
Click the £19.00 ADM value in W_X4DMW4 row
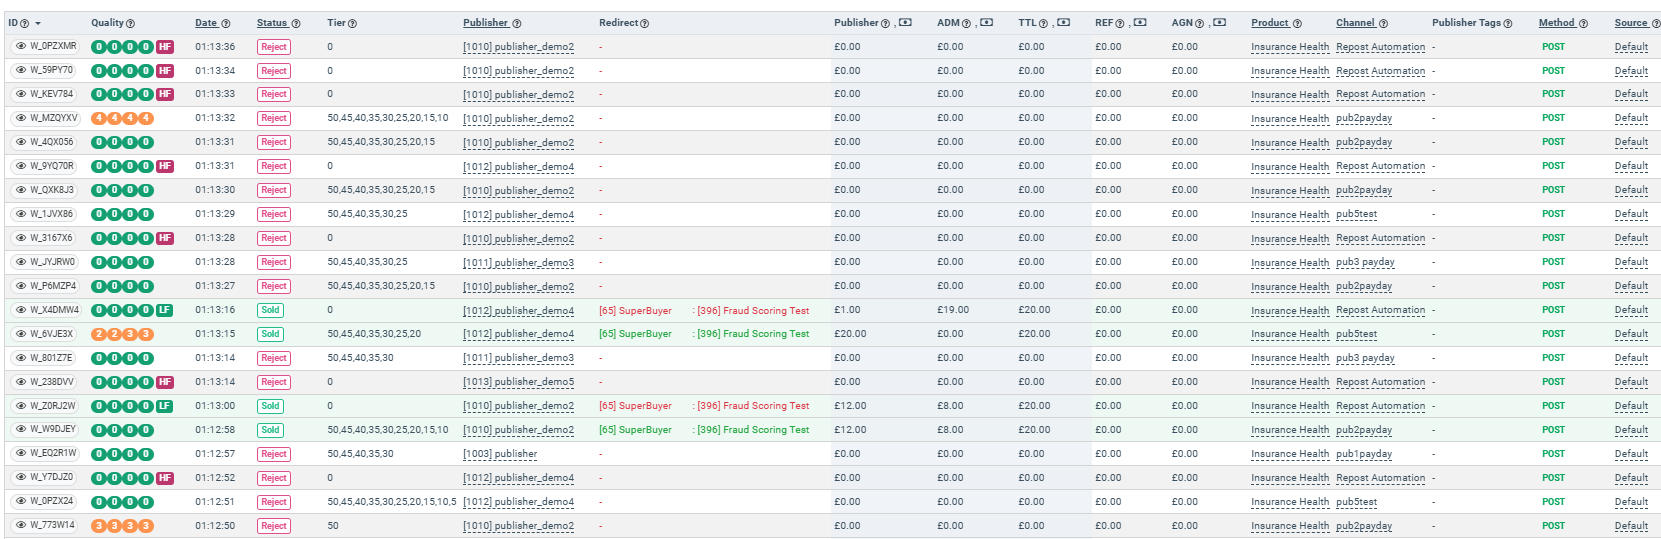953,310
